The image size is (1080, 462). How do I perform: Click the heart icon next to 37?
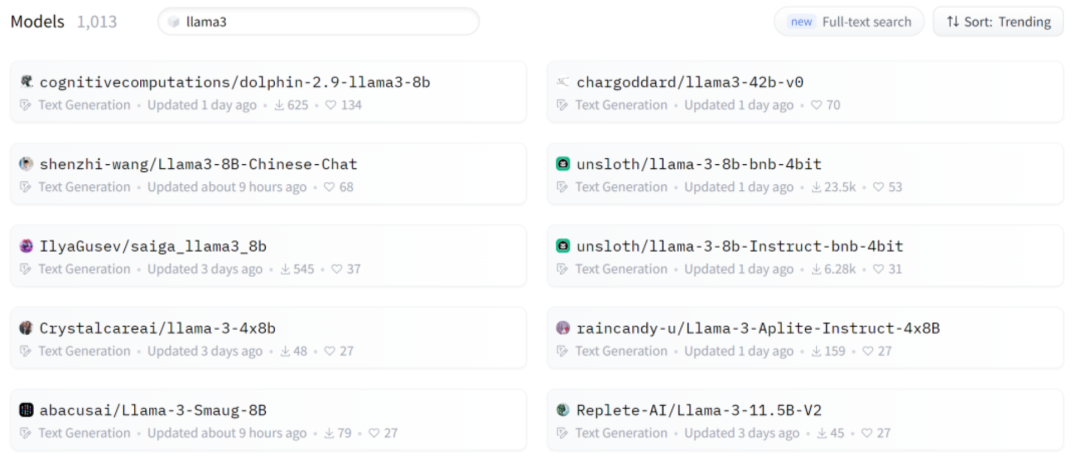(x=337, y=269)
